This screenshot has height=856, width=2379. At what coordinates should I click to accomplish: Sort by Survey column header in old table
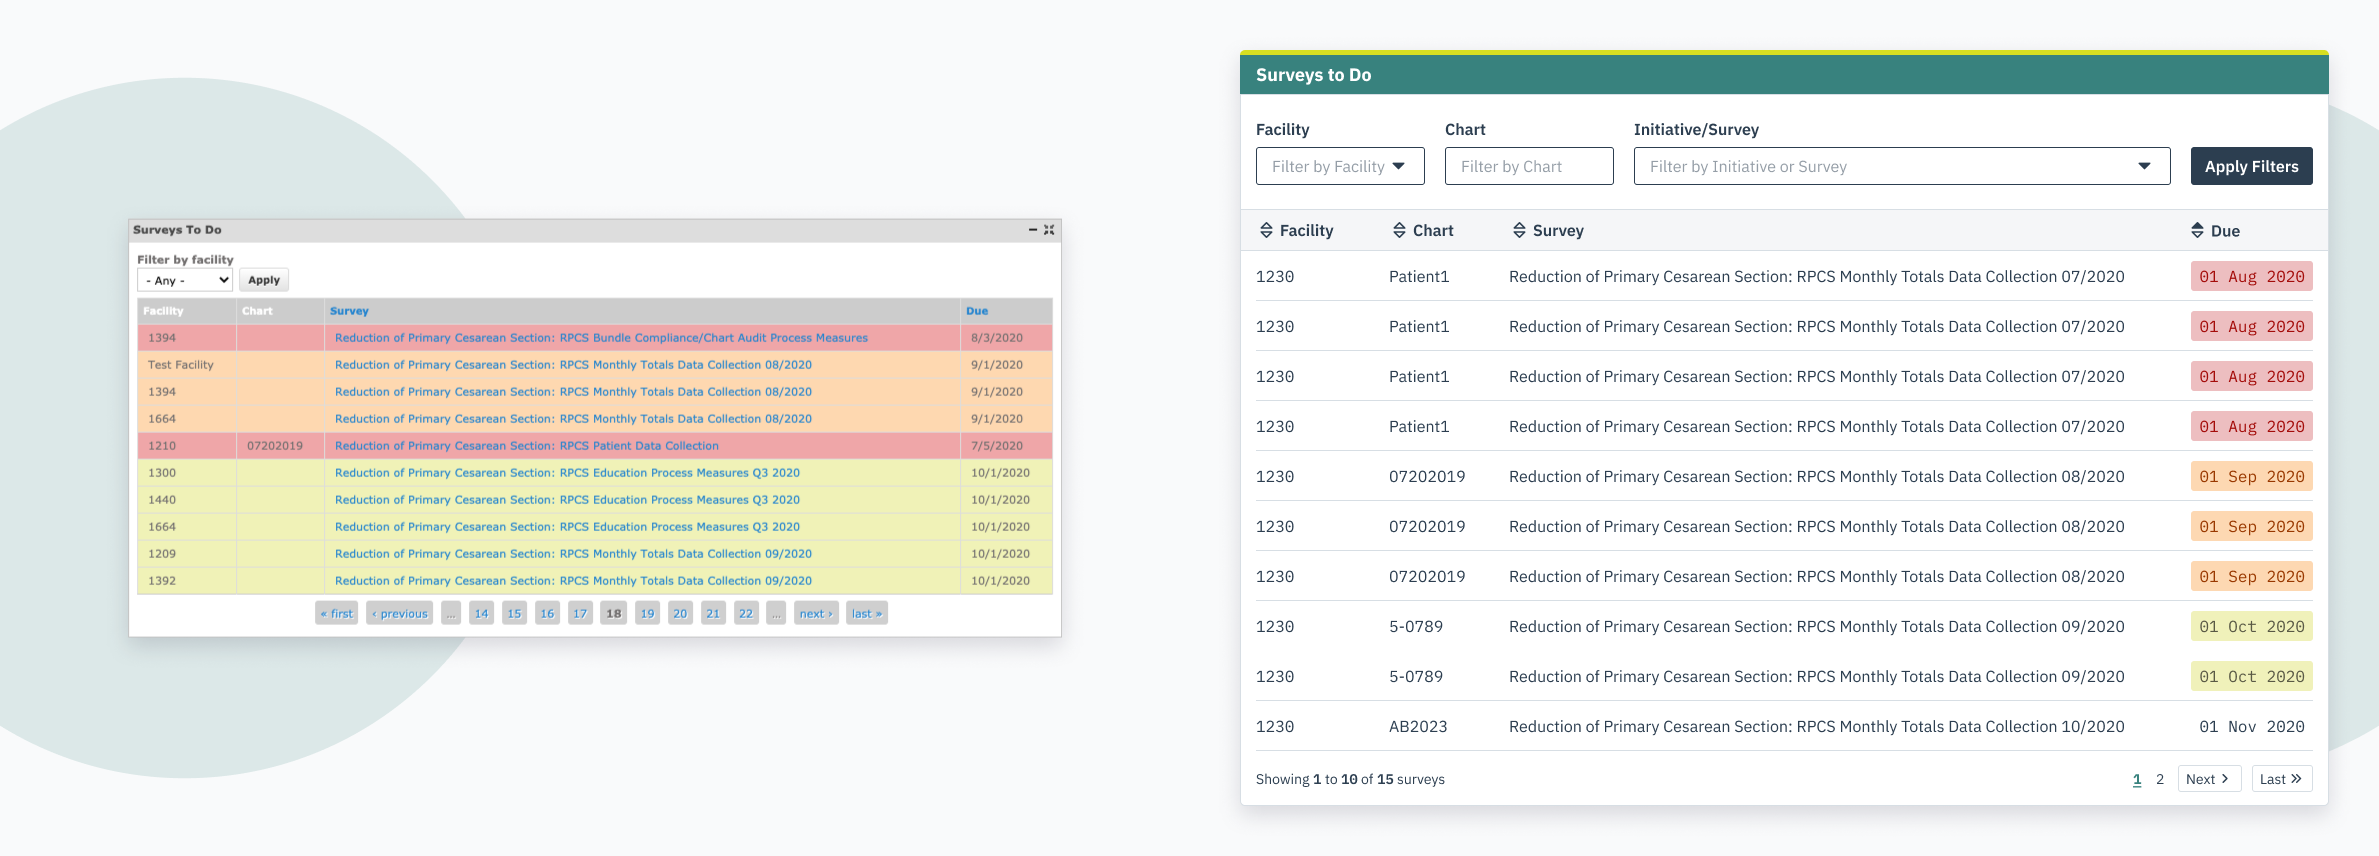point(349,311)
